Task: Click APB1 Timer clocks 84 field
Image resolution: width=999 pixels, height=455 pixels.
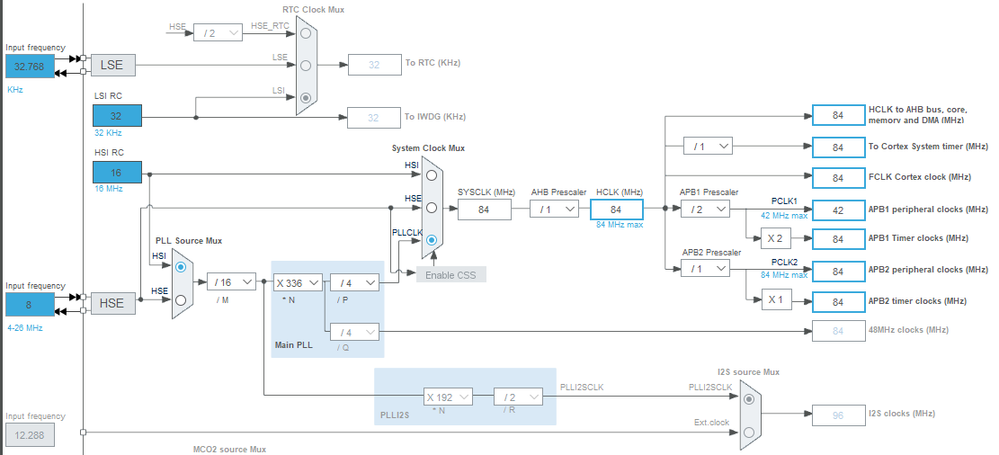Action: (838, 239)
